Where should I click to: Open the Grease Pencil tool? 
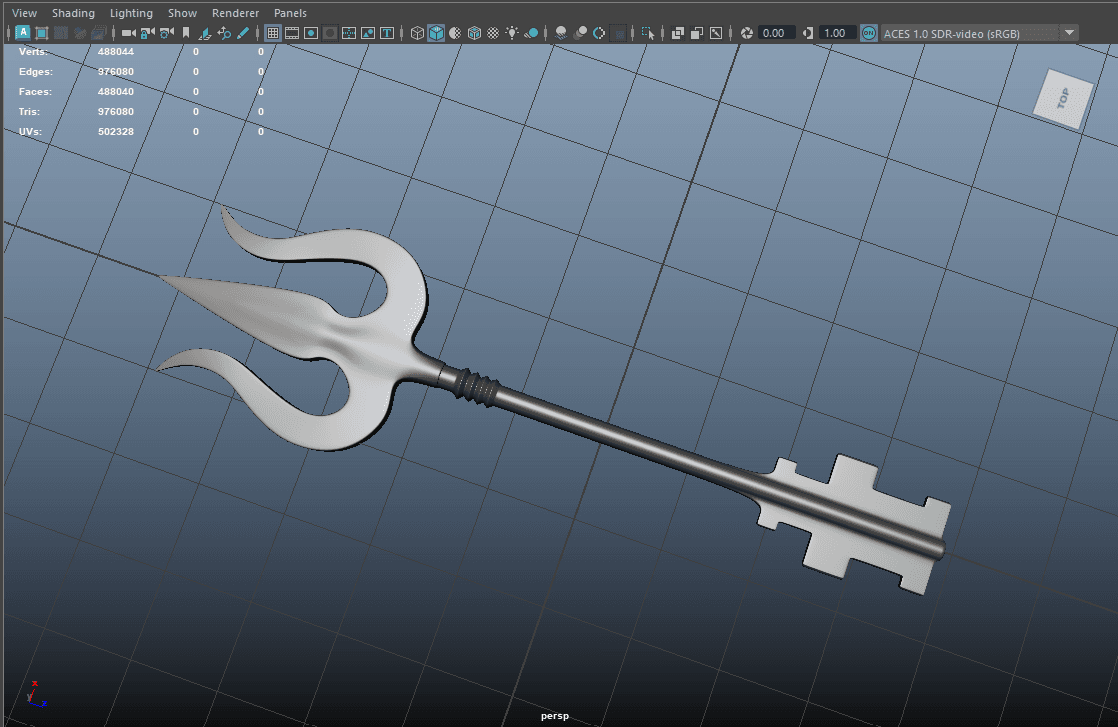point(242,33)
